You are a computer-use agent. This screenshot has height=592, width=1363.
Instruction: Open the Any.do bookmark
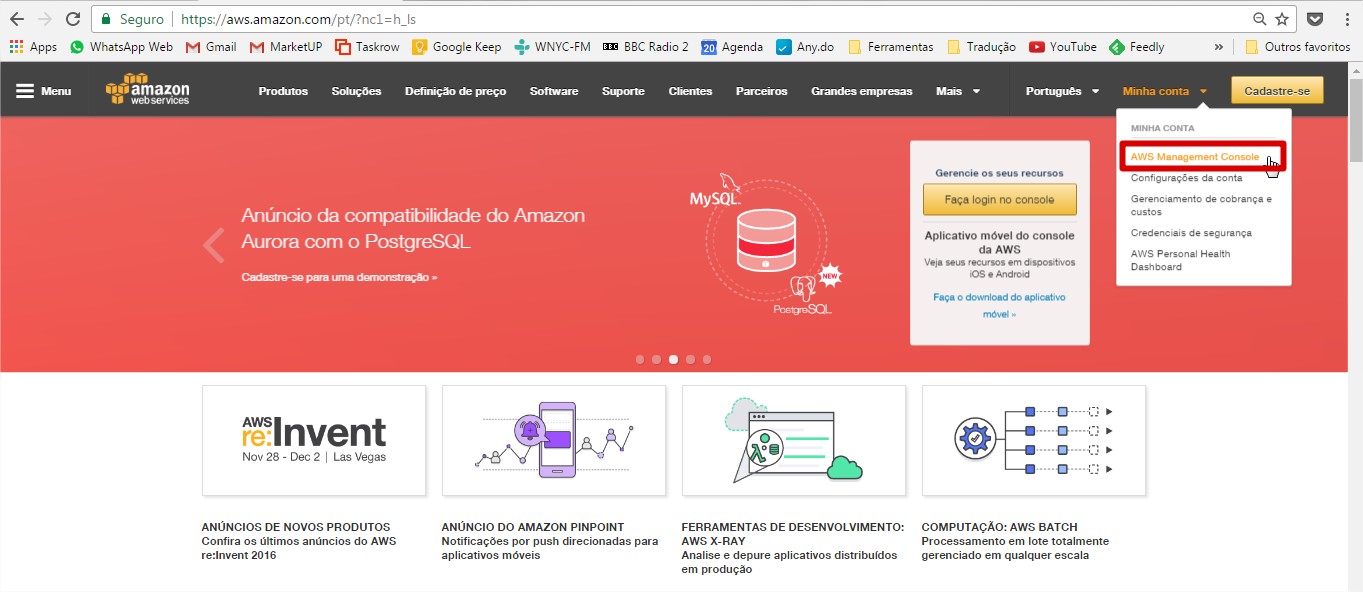pyautogui.click(x=805, y=47)
